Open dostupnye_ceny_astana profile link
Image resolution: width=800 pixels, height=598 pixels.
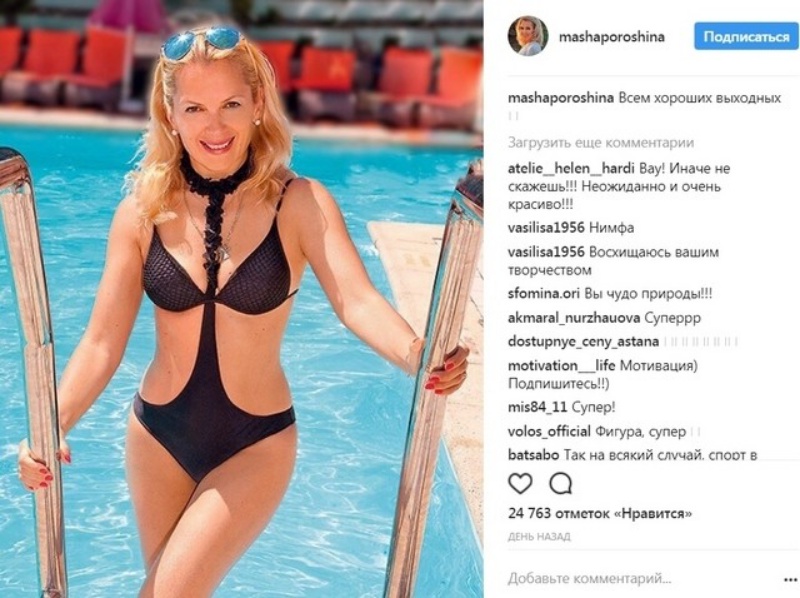[x=583, y=341]
